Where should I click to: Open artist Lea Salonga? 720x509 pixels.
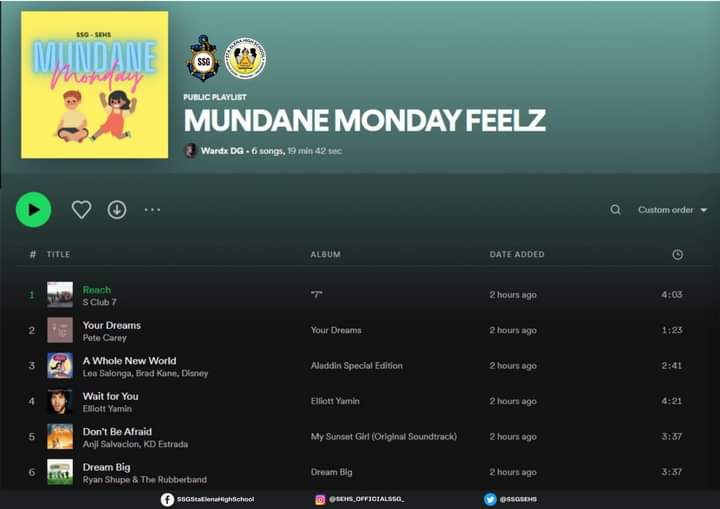[107, 373]
